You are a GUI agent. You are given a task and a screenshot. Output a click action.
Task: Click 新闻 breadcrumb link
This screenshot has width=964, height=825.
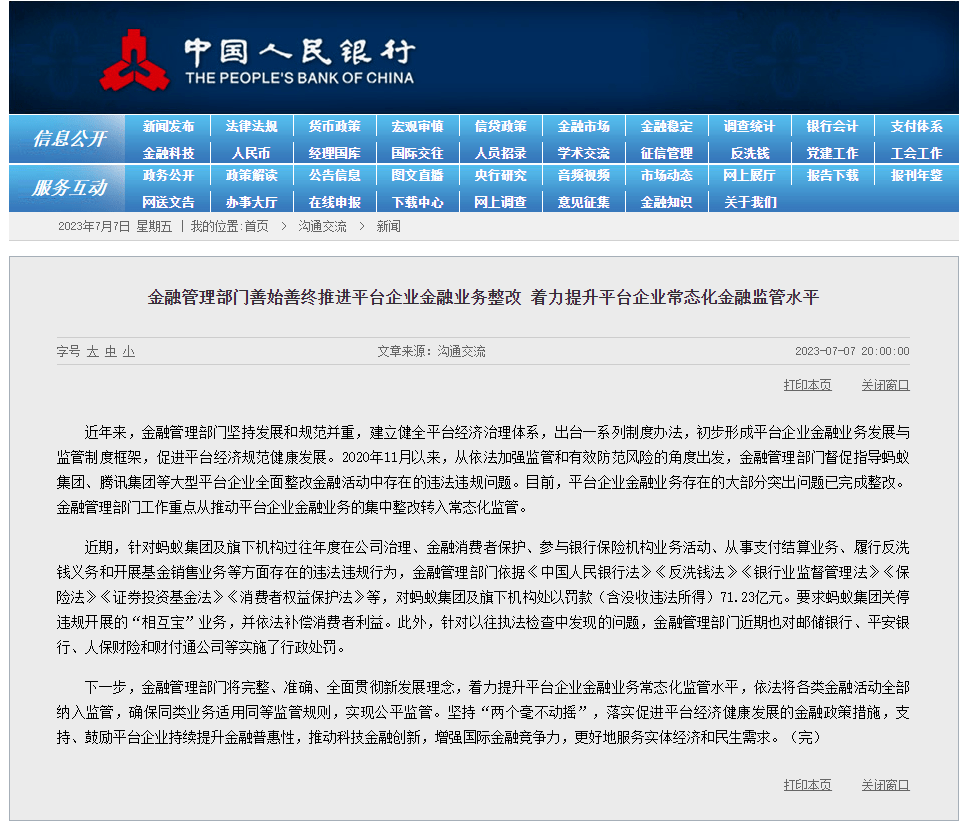coord(388,226)
